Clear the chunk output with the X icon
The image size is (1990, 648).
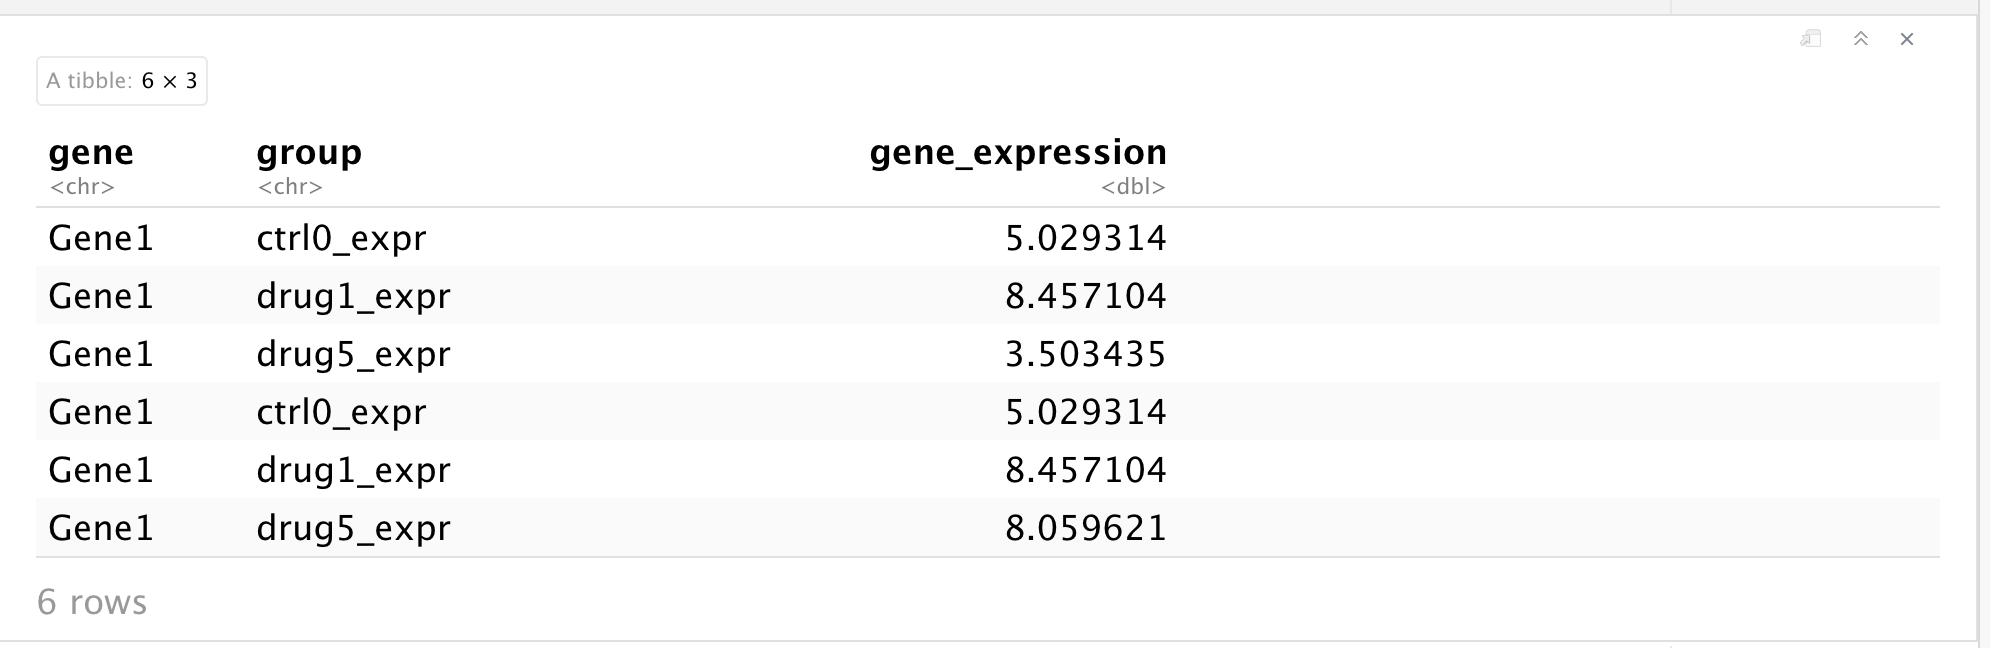[1907, 39]
